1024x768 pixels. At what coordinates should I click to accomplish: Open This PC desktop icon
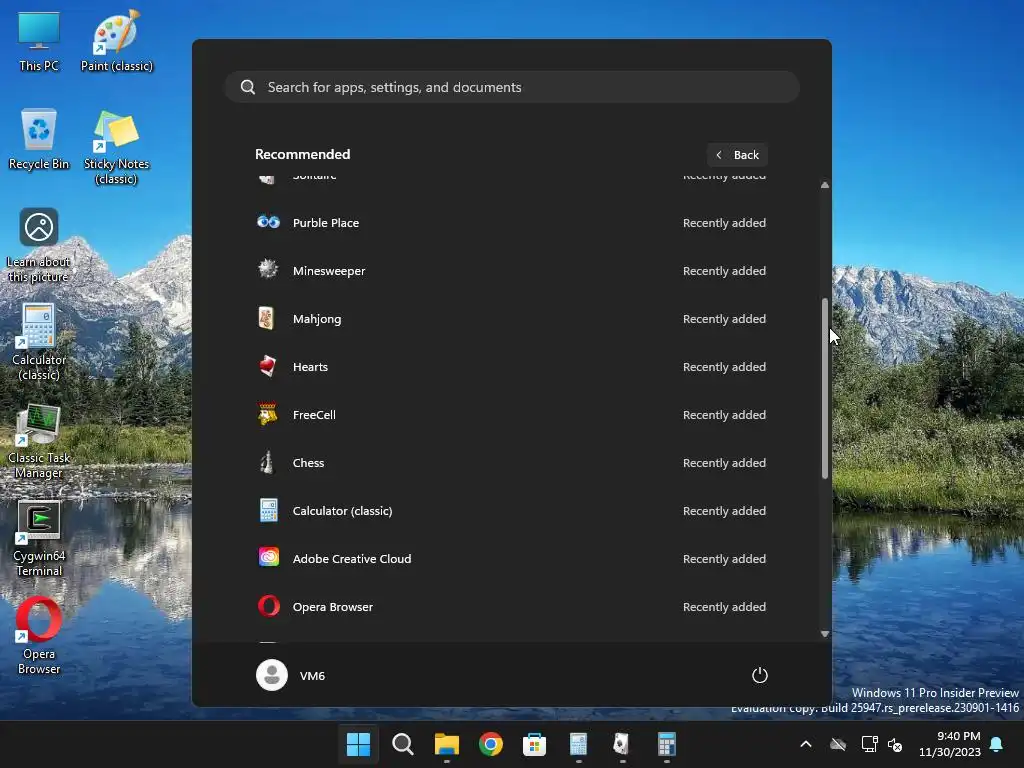(39, 41)
